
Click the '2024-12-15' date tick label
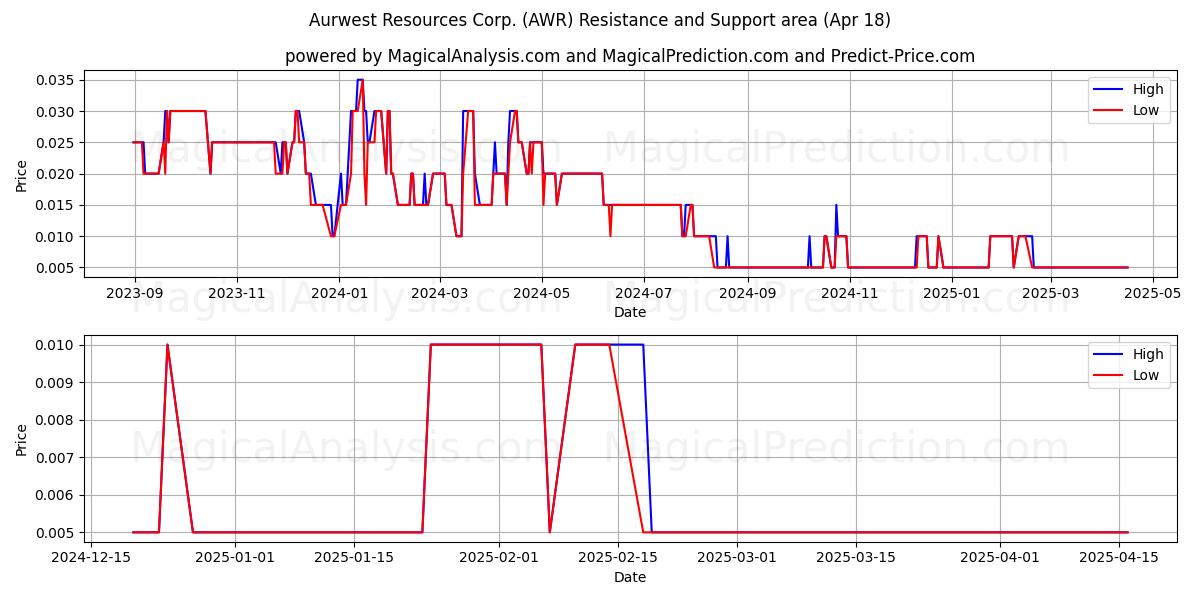[x=92, y=557]
